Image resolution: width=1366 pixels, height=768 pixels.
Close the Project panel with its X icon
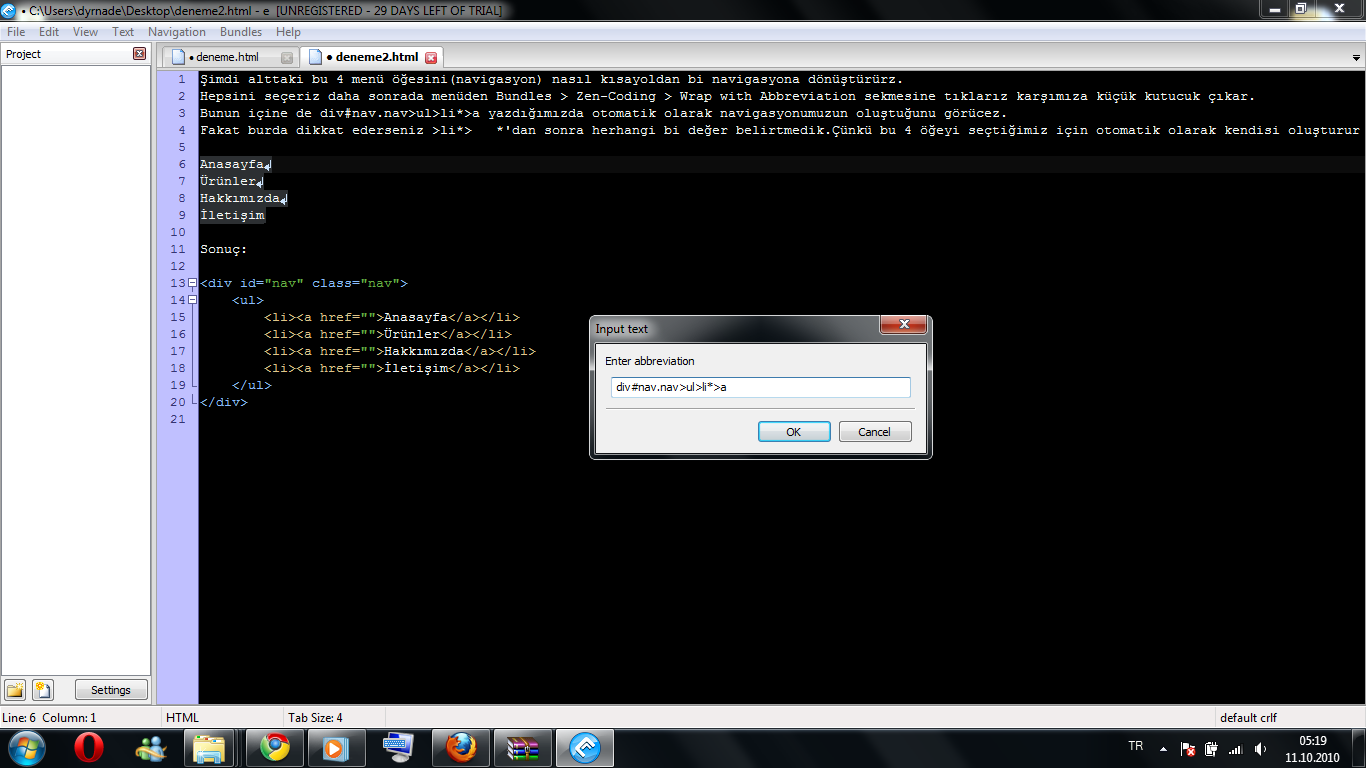point(140,54)
